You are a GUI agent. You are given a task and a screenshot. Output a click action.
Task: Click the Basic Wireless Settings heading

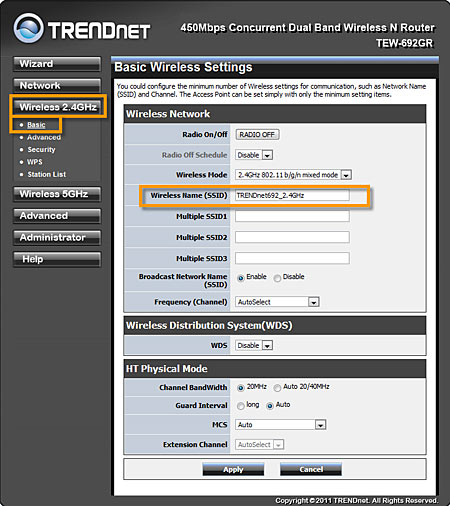coord(183,67)
